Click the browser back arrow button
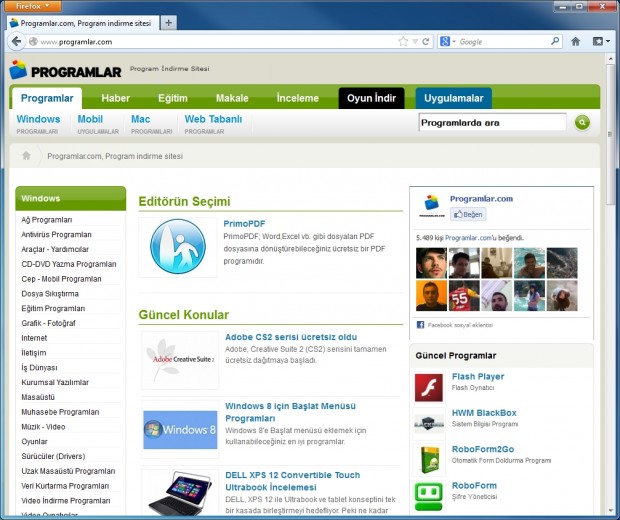The height and width of the screenshot is (520, 620). point(16,41)
